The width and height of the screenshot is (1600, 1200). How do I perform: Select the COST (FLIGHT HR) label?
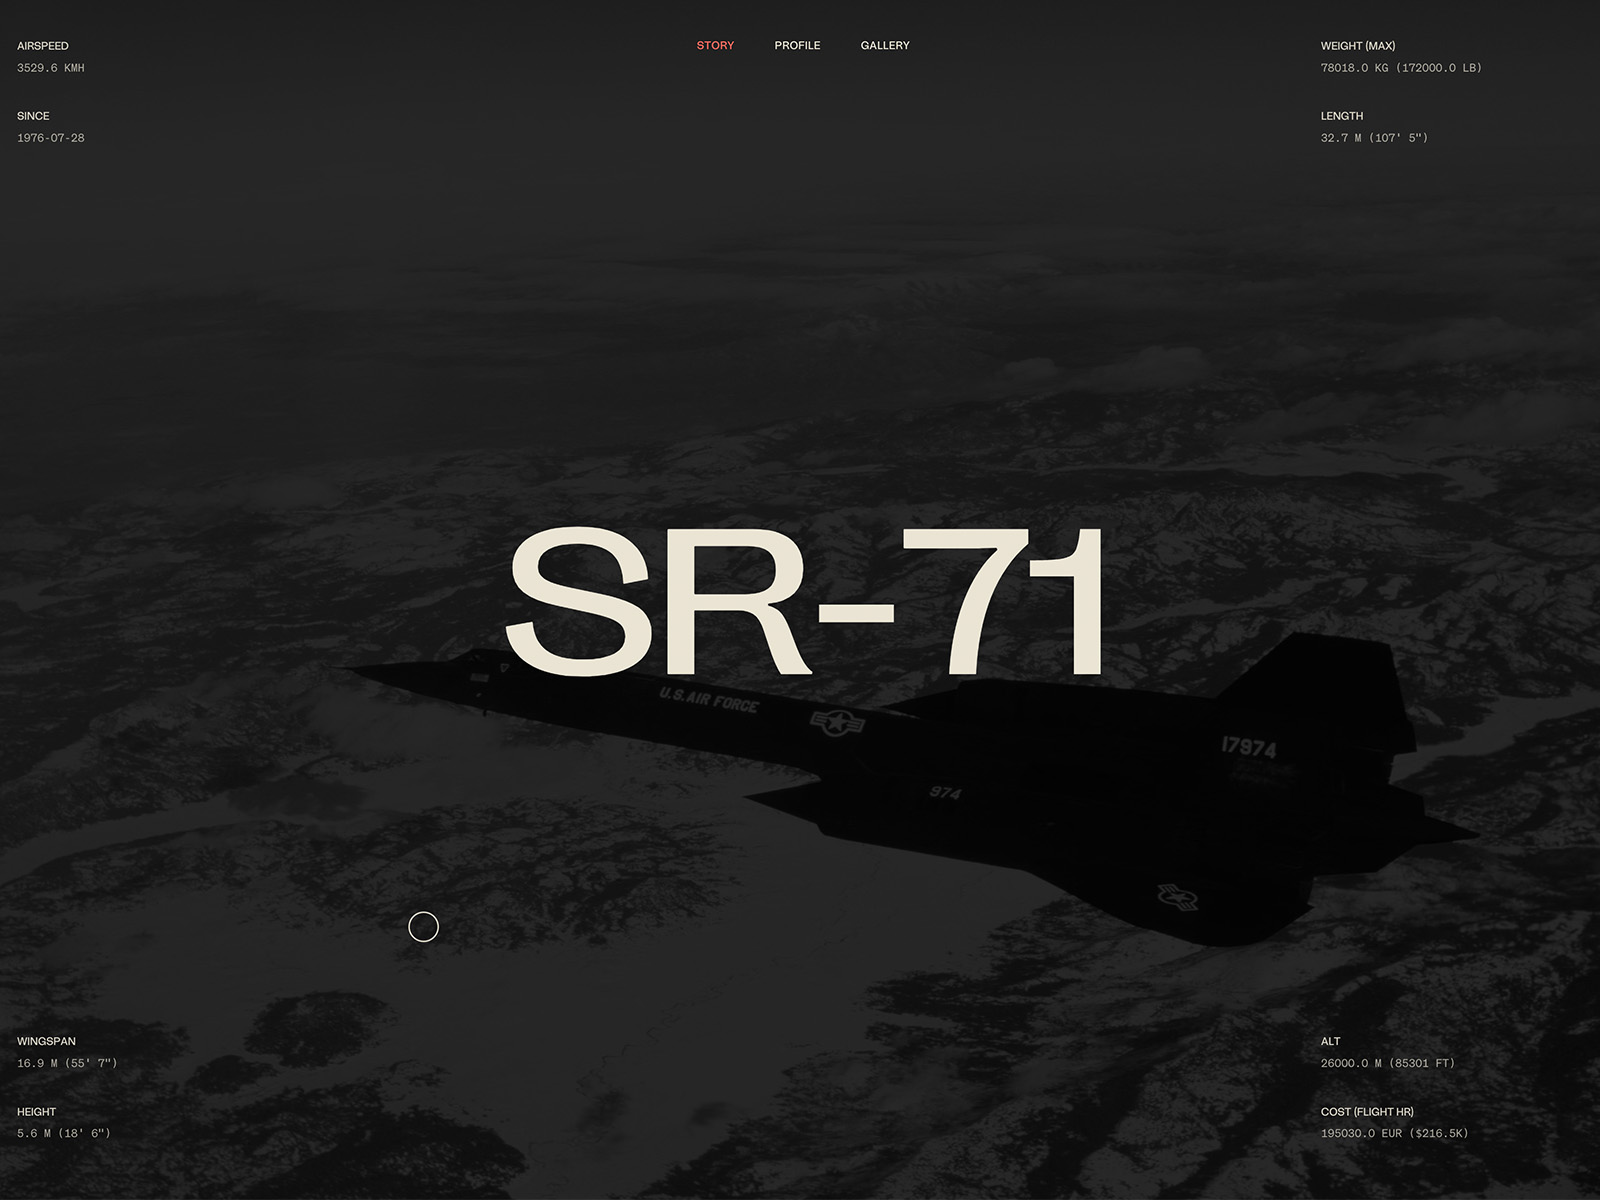1367,1111
